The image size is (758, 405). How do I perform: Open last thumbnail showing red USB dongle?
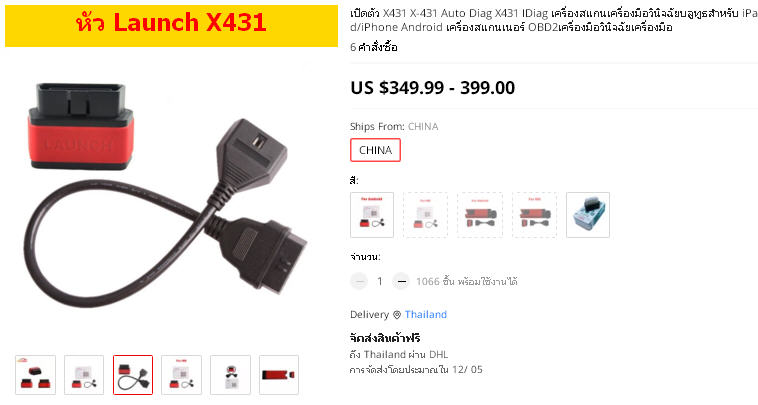click(x=279, y=375)
